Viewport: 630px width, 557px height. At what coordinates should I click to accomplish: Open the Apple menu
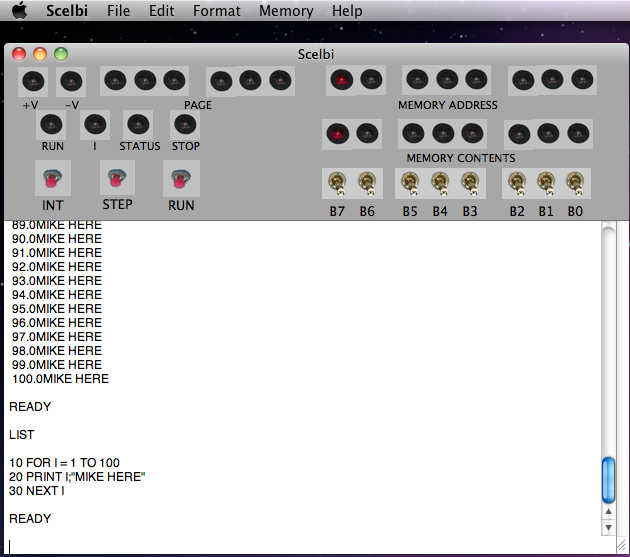point(19,10)
